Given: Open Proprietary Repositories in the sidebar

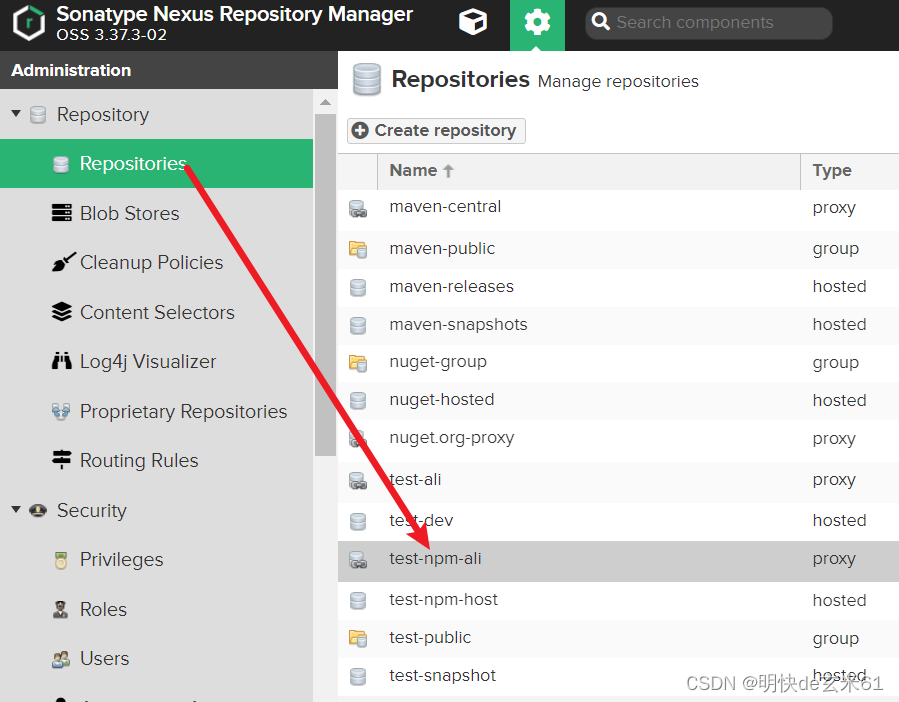Looking at the screenshot, I should (x=157, y=411).
